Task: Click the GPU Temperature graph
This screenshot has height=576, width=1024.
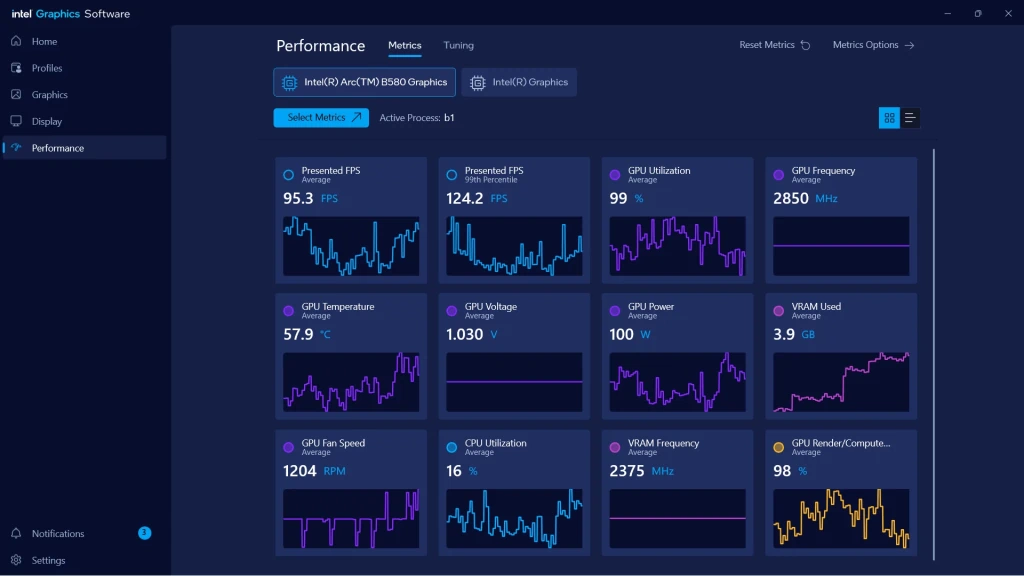Action: click(x=351, y=382)
